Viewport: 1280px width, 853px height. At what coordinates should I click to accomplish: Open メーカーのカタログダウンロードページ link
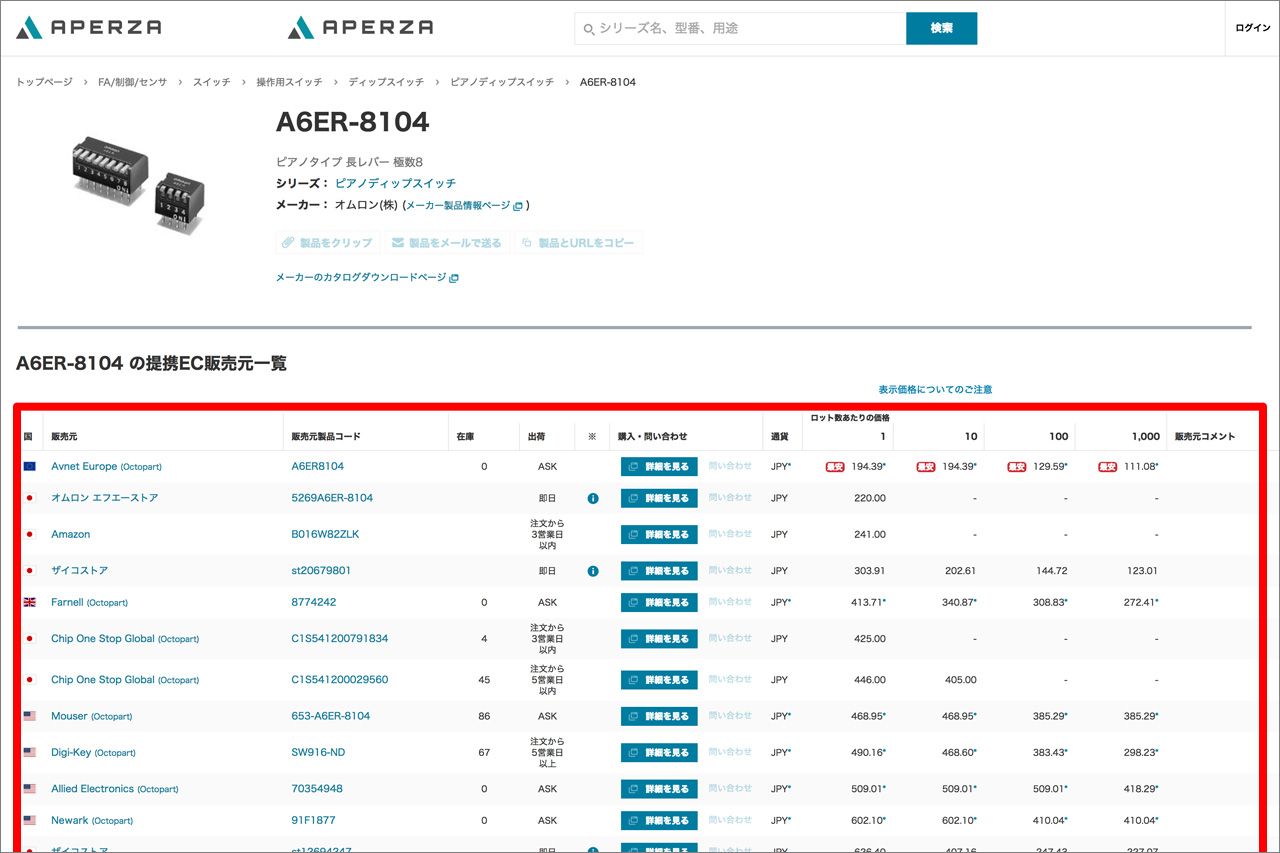click(367, 278)
